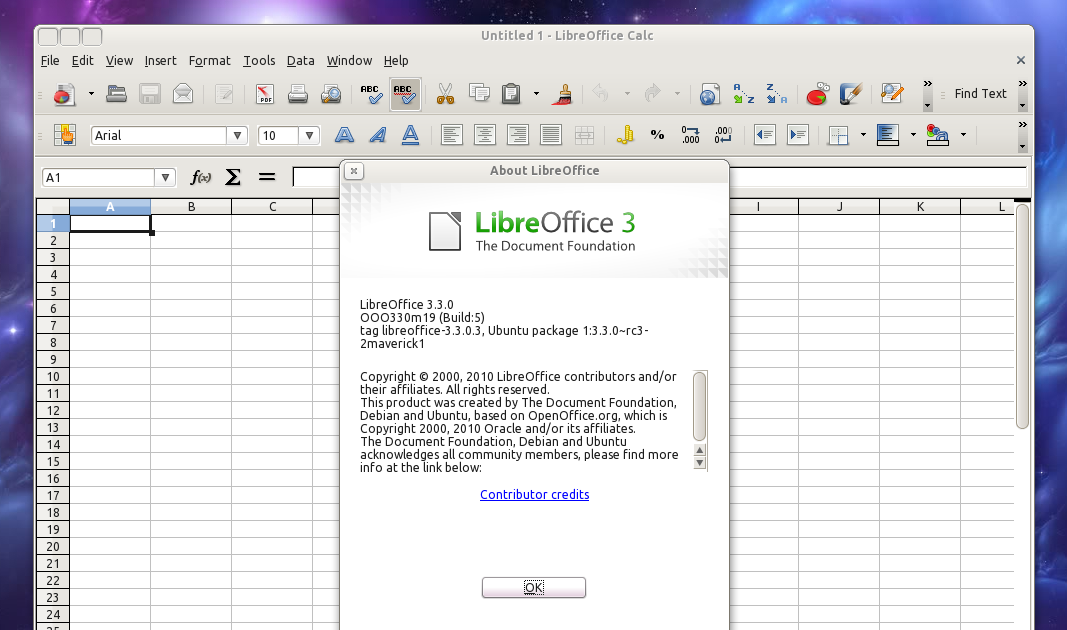Sort Ascending A to Z
The height and width of the screenshot is (630, 1067).
tap(743, 94)
